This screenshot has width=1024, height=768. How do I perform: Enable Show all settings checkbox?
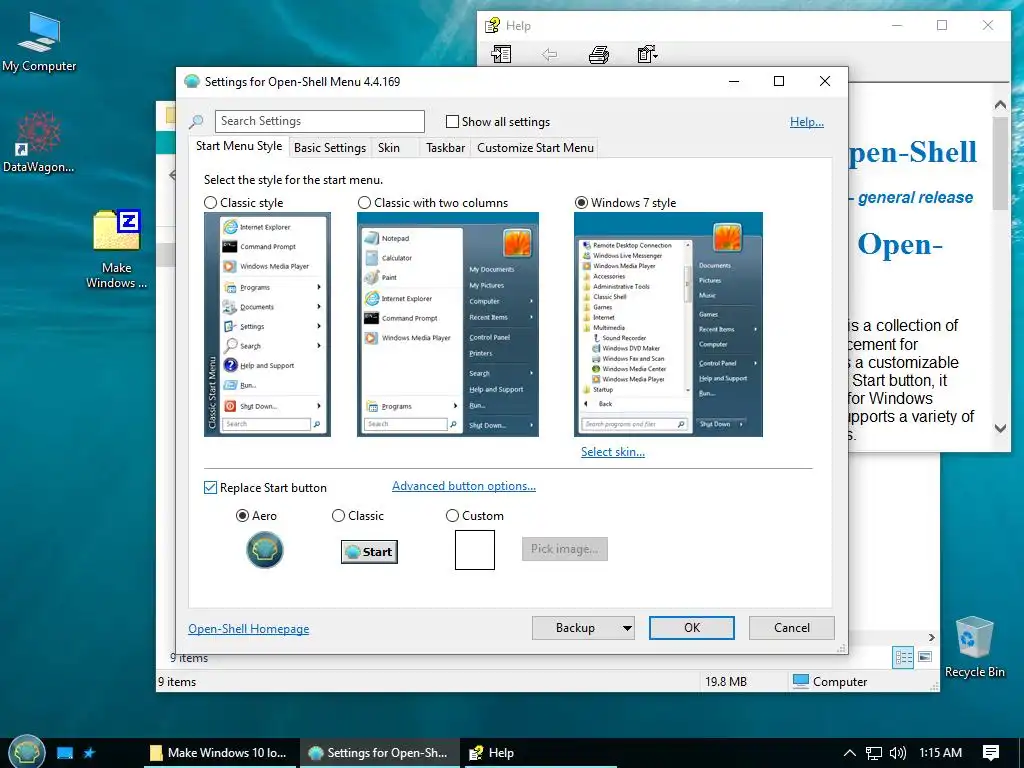(x=452, y=121)
